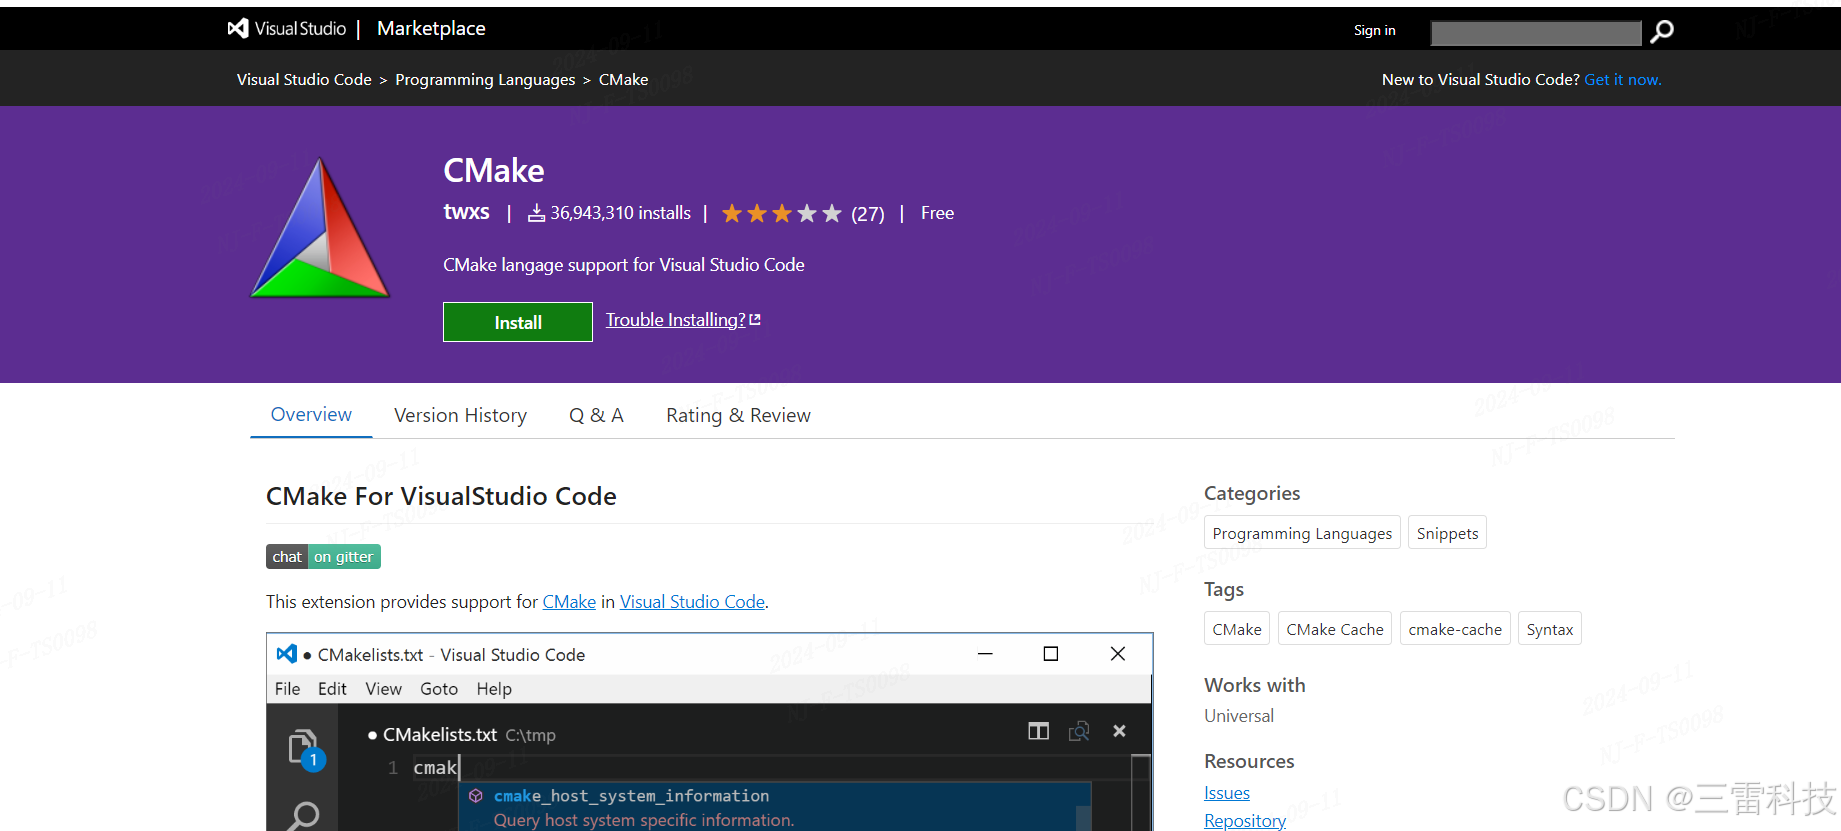Image resolution: width=1841 pixels, height=831 pixels.
Task: Select the Programming Languages category chip
Action: [1302, 533]
